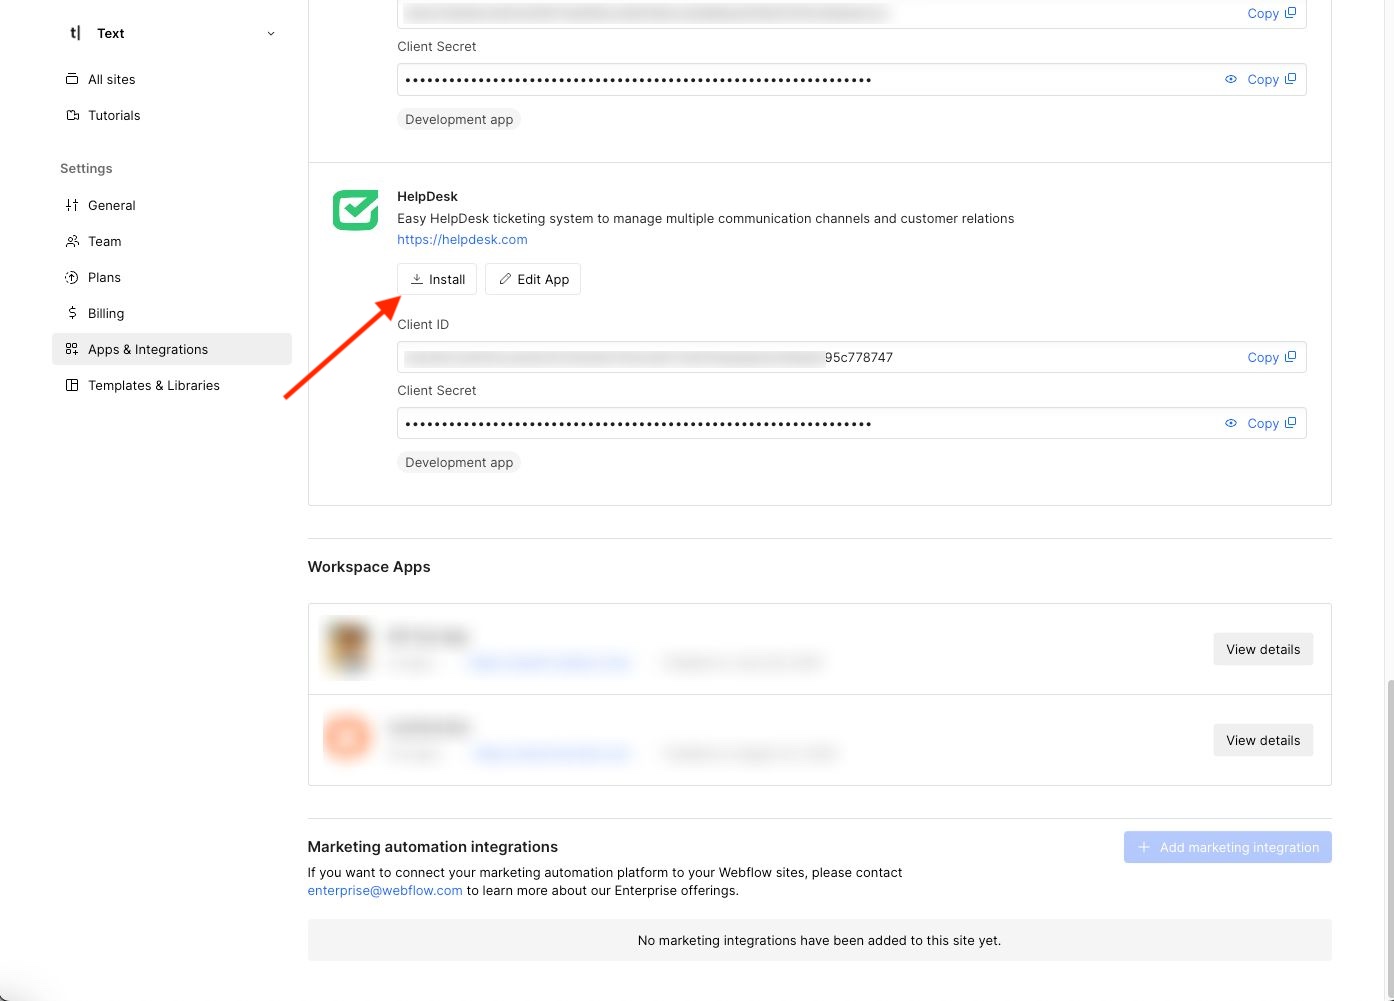The height and width of the screenshot is (1001, 1394).
Task: Copy the HelpDesk Client ID
Action: point(1271,357)
